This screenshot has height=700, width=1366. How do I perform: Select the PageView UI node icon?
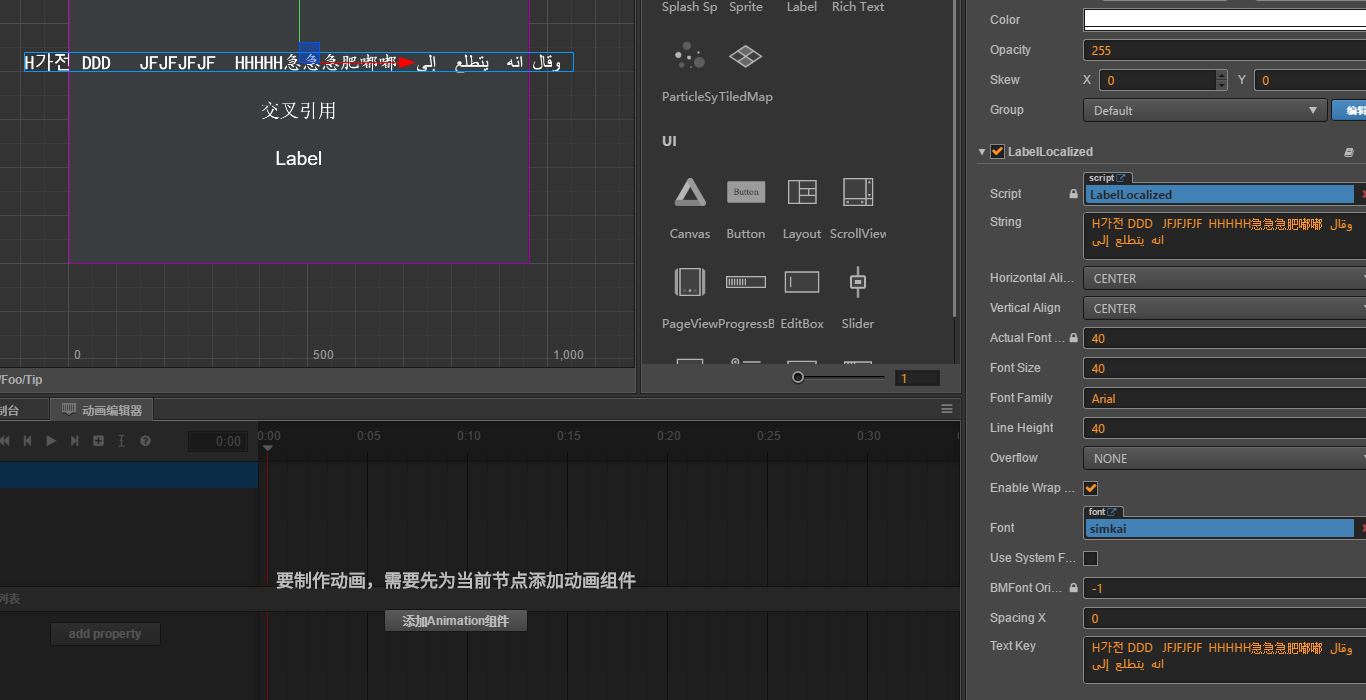point(690,282)
